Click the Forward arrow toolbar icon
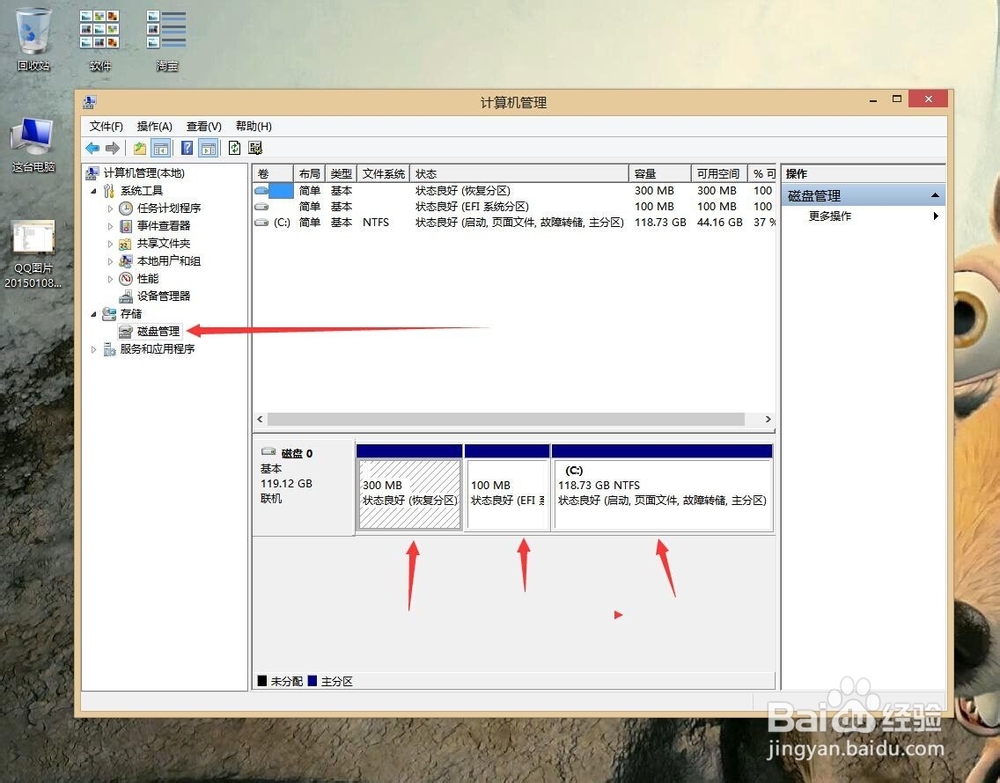Image resolution: width=1000 pixels, height=783 pixels. [x=112, y=148]
